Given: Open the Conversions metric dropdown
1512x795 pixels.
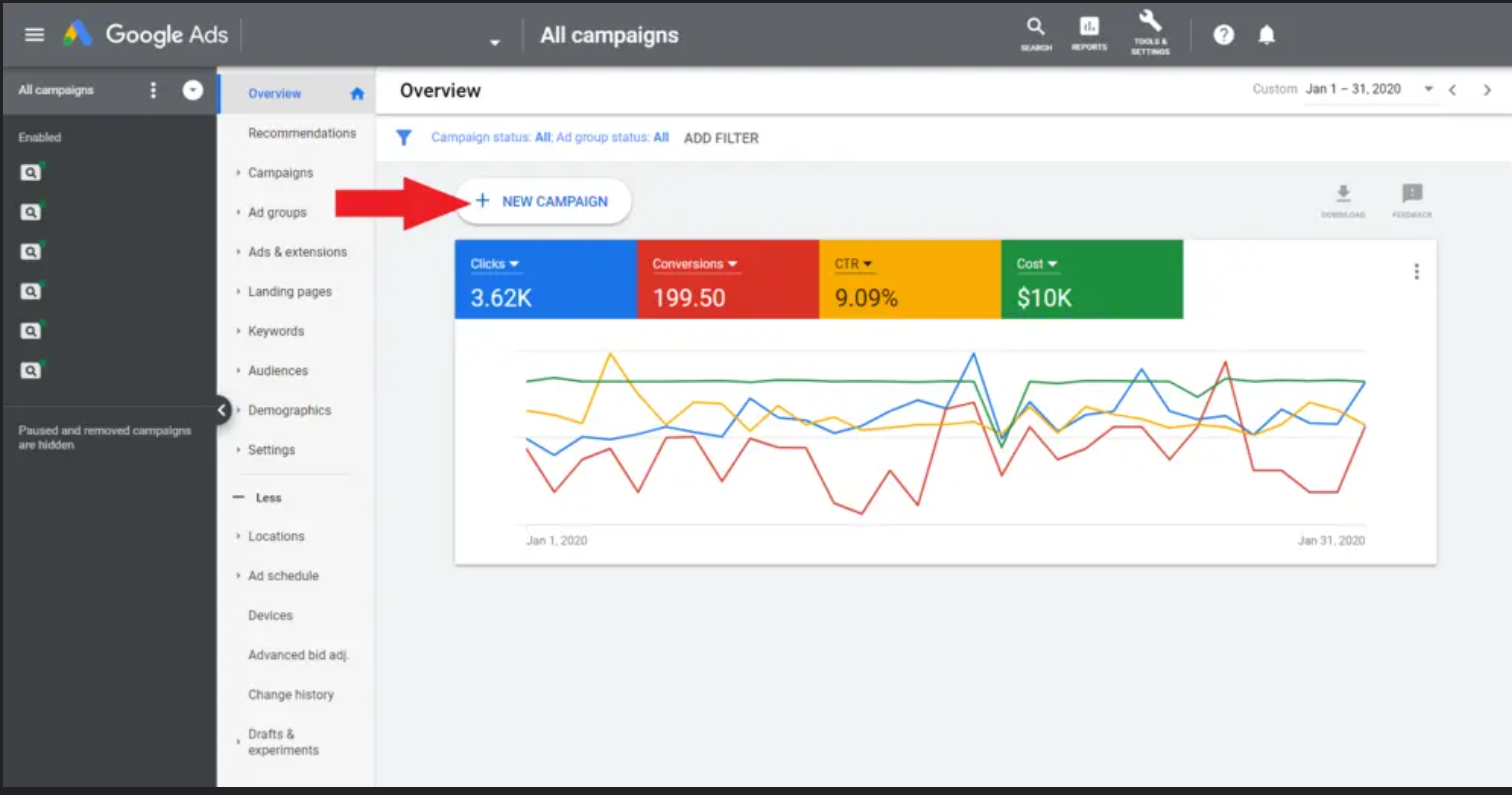Looking at the screenshot, I should tap(695, 264).
